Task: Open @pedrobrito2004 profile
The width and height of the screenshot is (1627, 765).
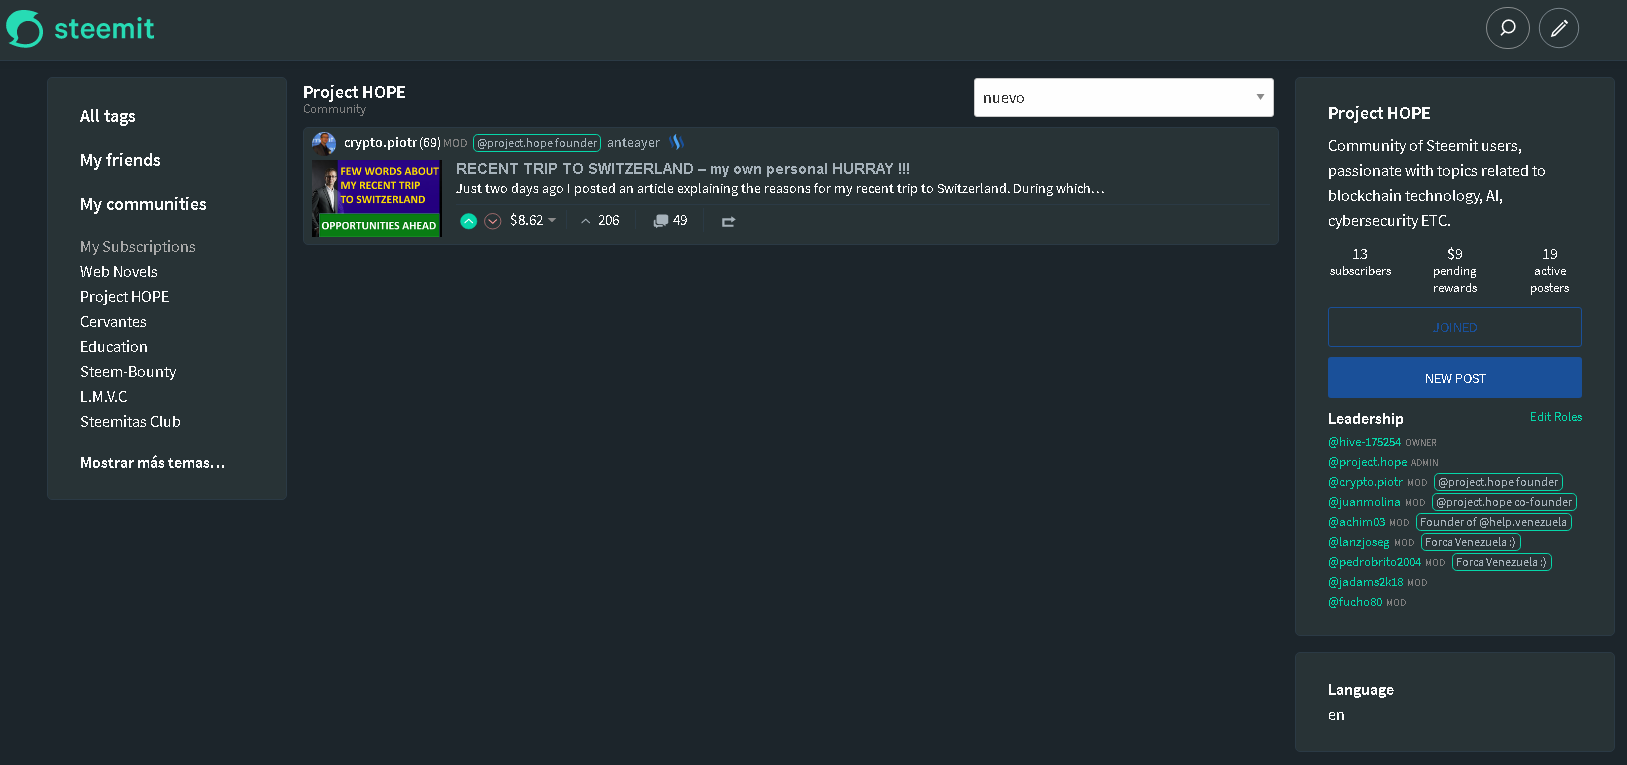Action: click(x=1374, y=562)
